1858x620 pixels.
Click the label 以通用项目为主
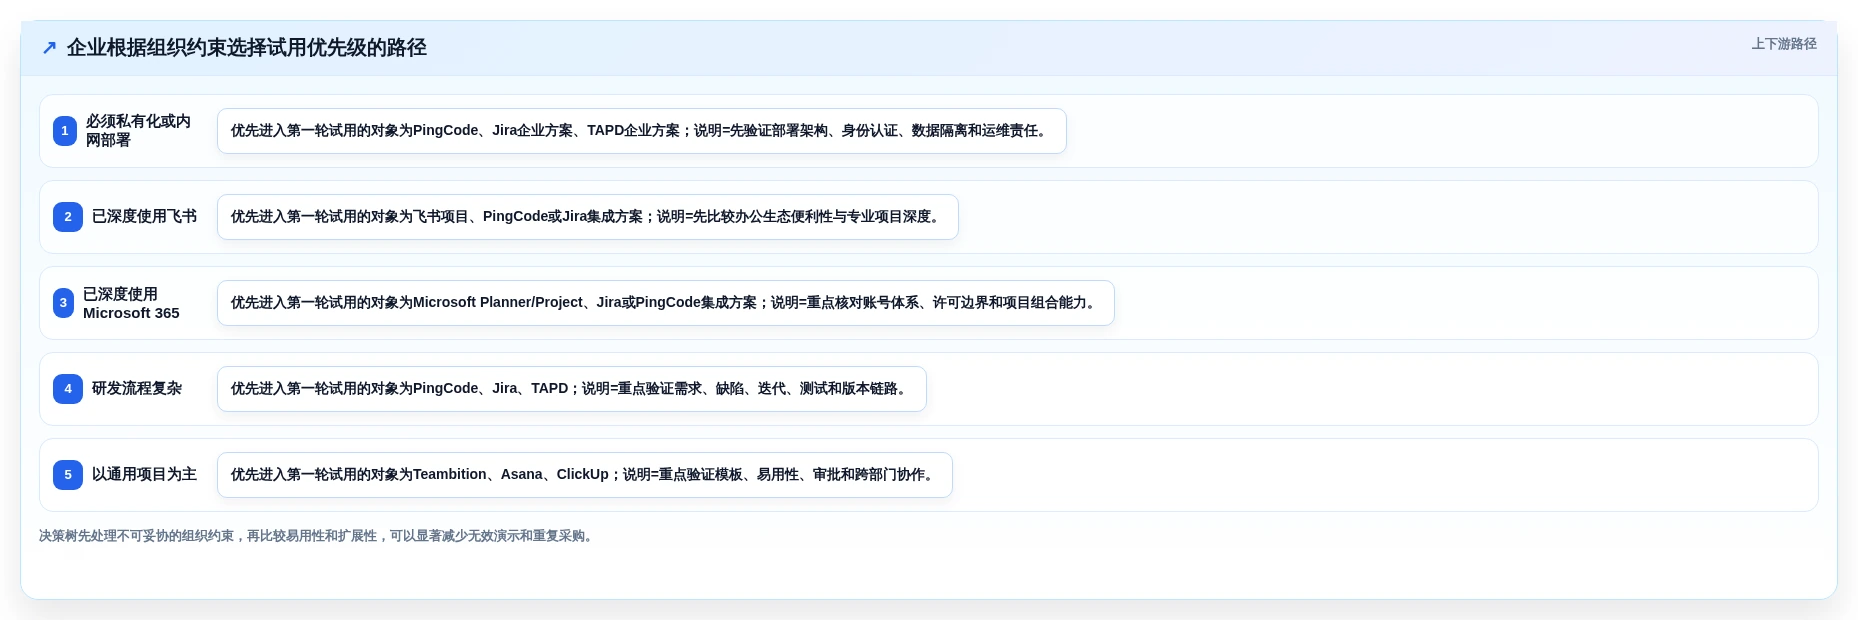click(144, 475)
